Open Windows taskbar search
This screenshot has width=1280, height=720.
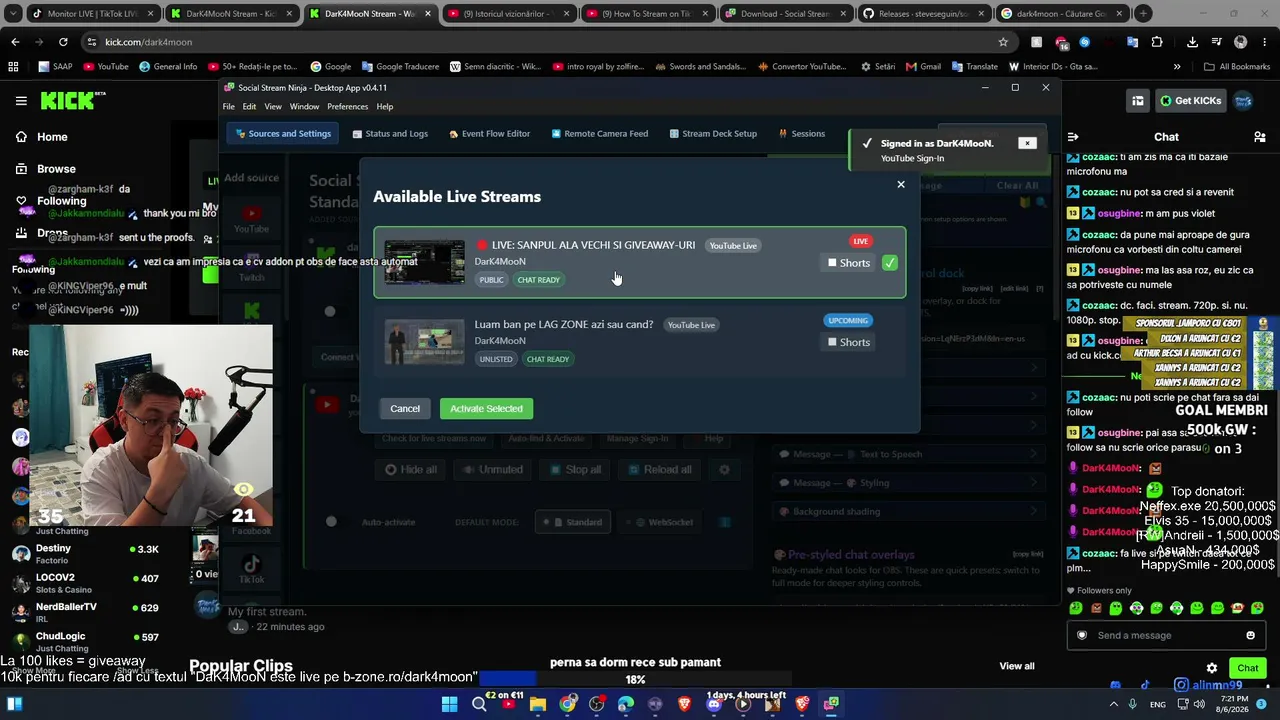tap(479, 704)
